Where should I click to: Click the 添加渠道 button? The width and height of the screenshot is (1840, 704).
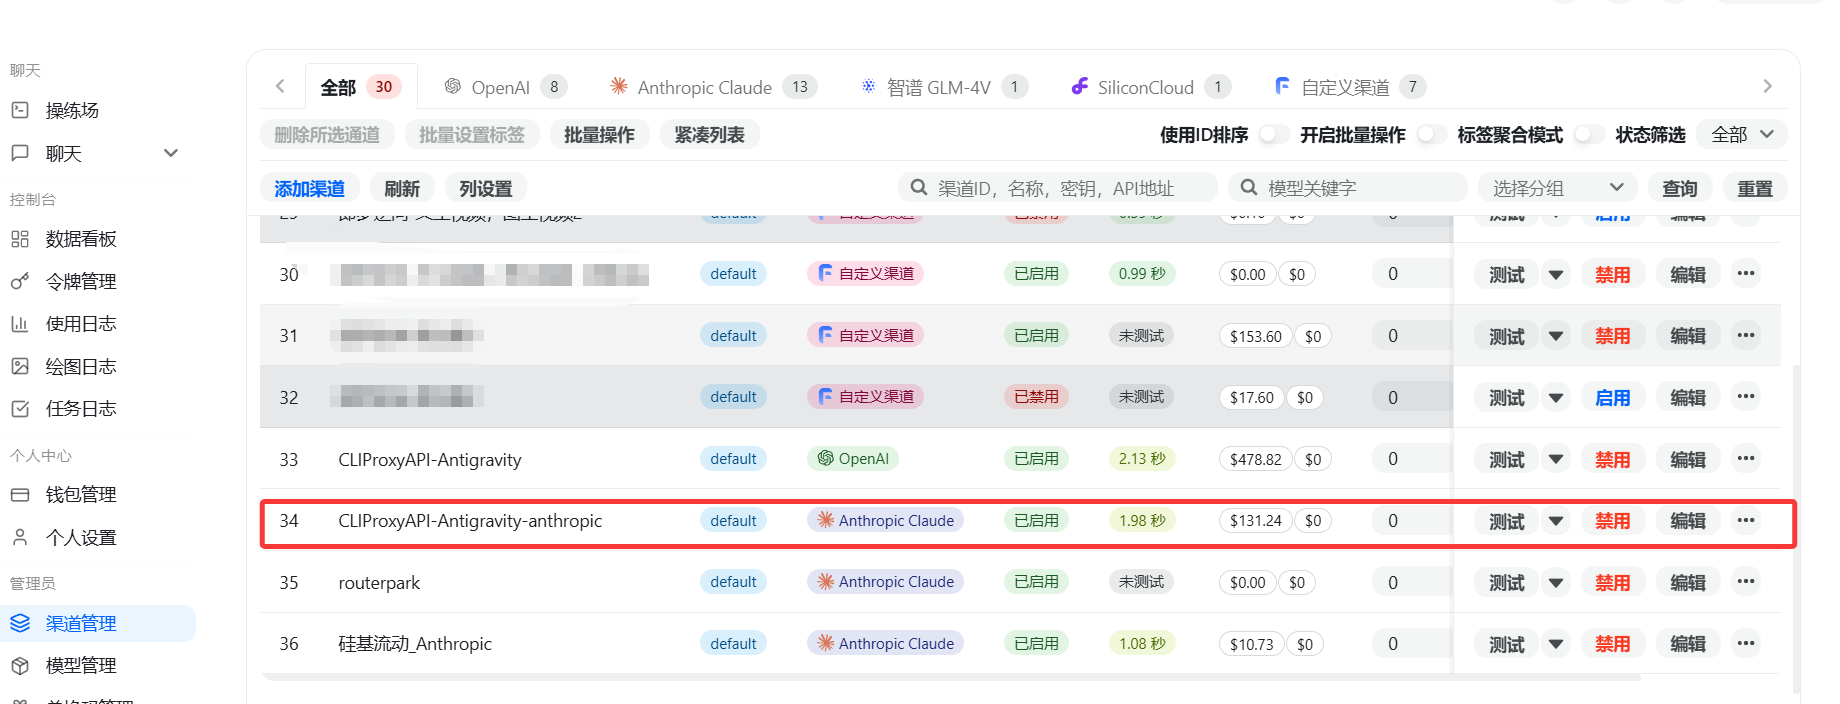coord(309,188)
